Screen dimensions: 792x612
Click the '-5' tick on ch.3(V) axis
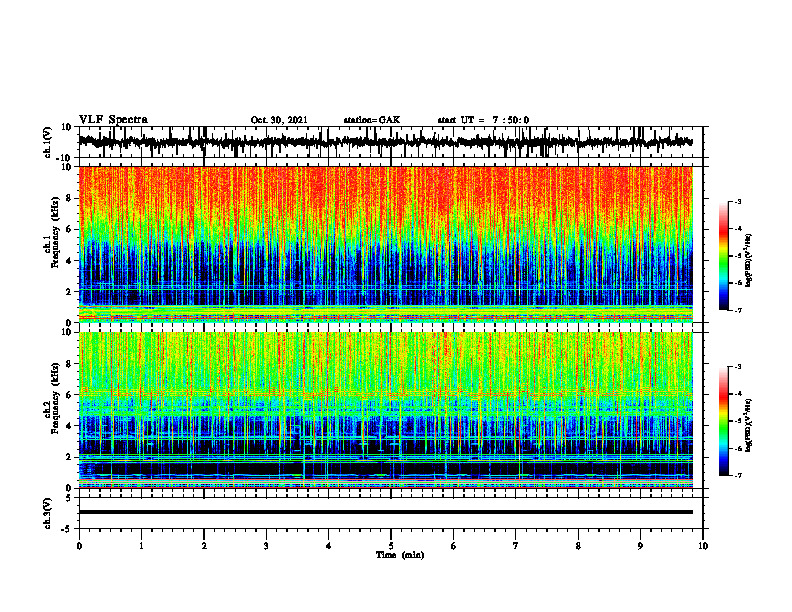pyautogui.click(x=67, y=529)
